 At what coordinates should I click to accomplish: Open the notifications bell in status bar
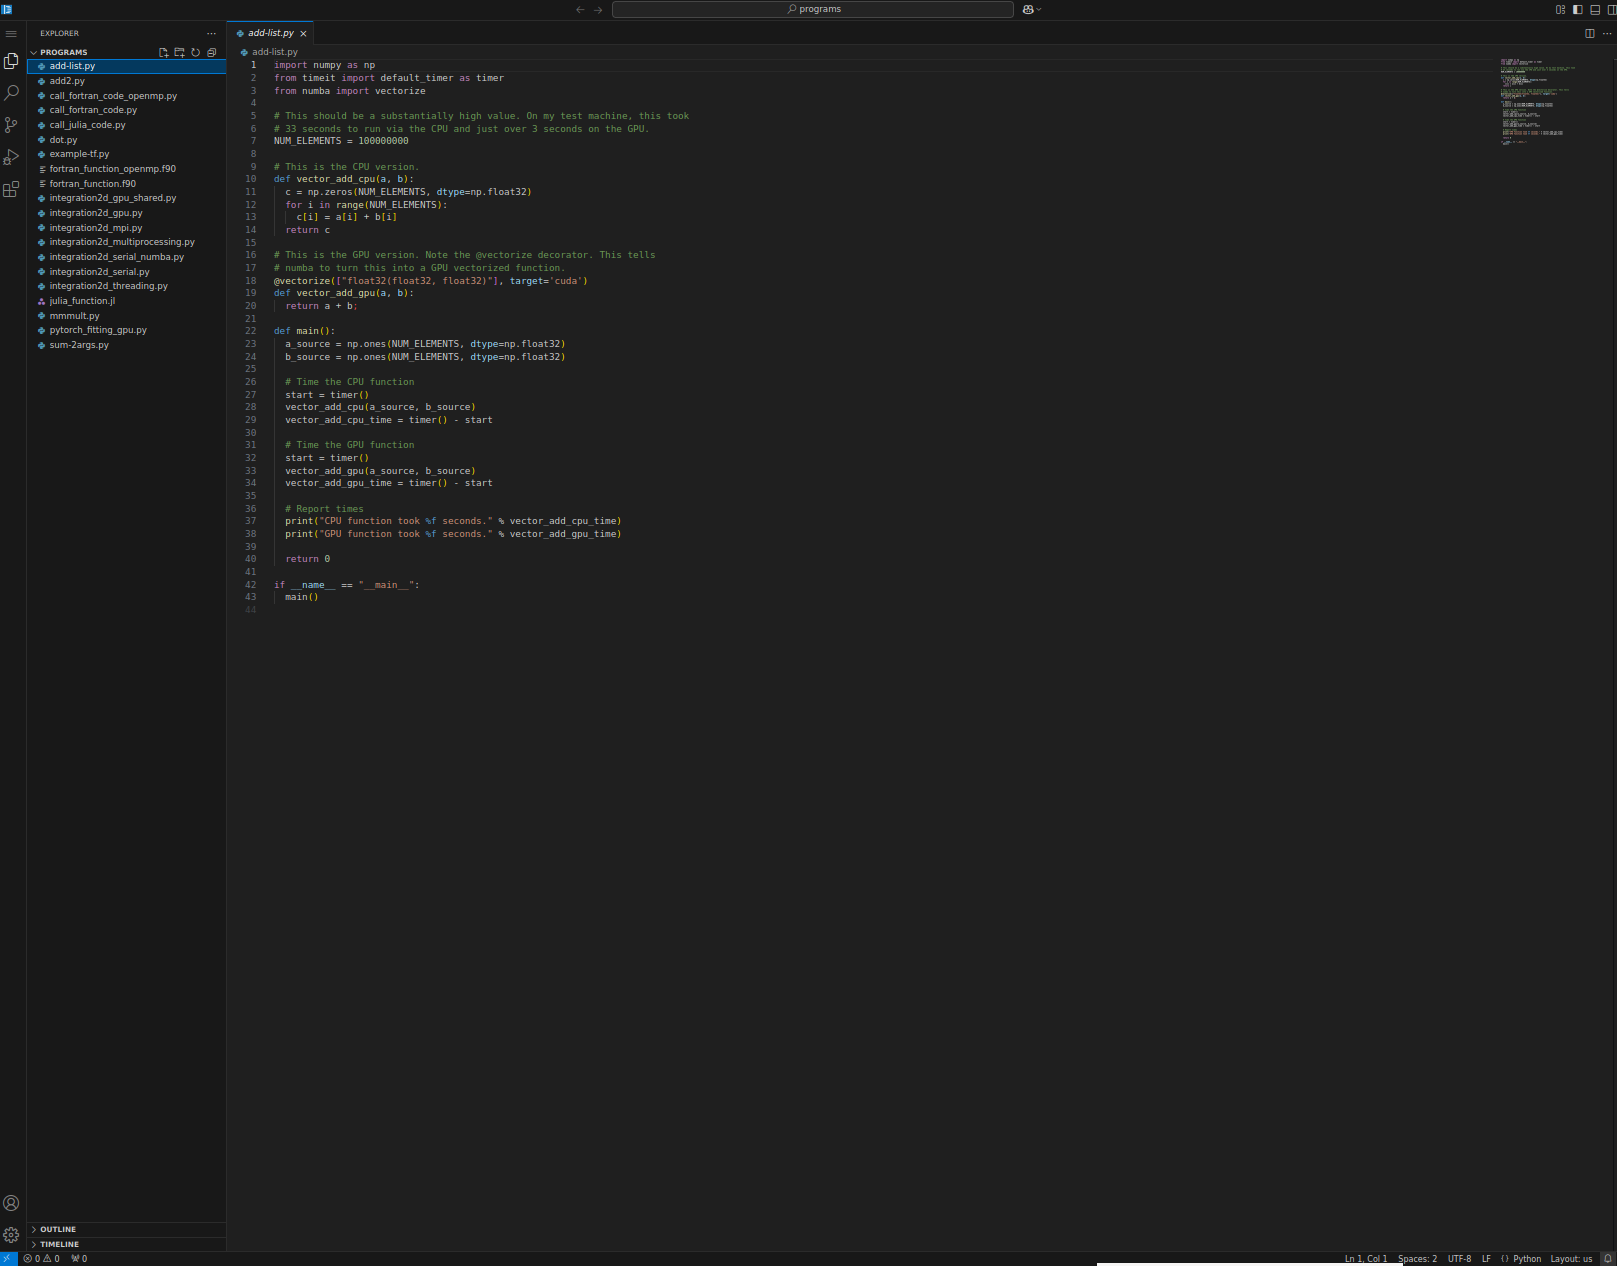(1607, 1259)
